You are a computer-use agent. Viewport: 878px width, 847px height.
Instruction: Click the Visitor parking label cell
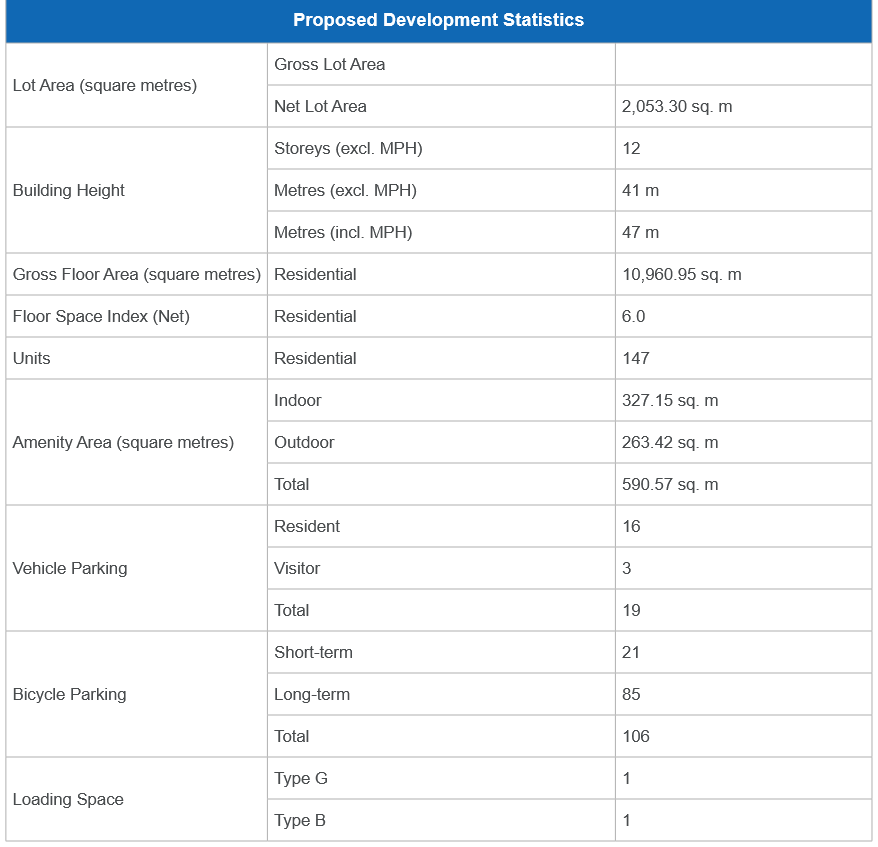(297, 569)
